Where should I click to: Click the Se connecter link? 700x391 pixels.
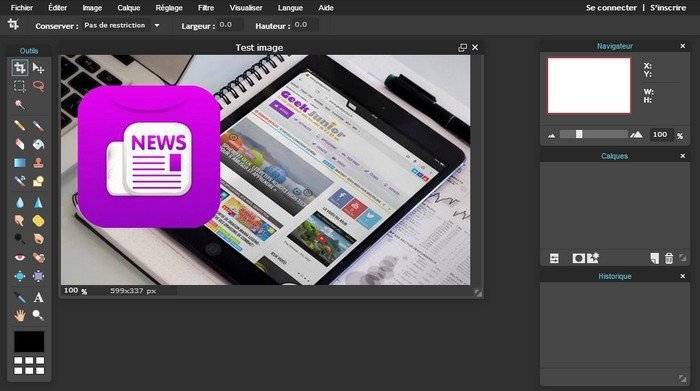click(x=611, y=8)
